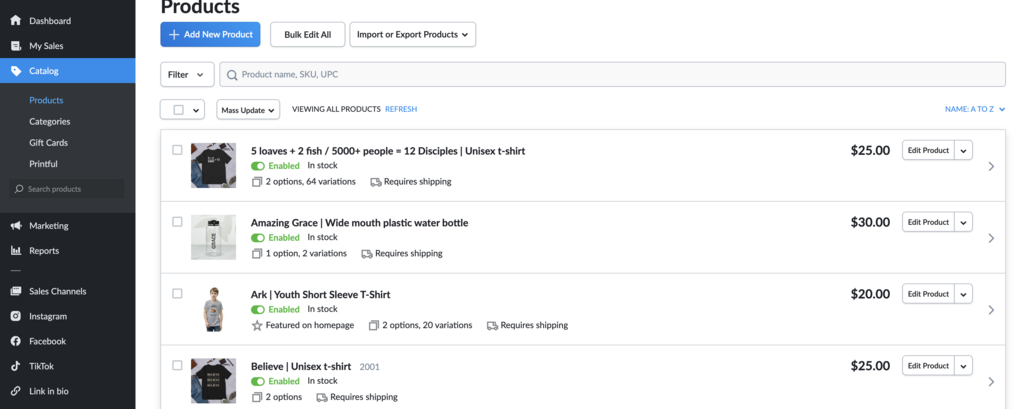Check the Amazing Grace water bottle checkbox
Viewport: 1024px width, 409px height.
click(177, 222)
